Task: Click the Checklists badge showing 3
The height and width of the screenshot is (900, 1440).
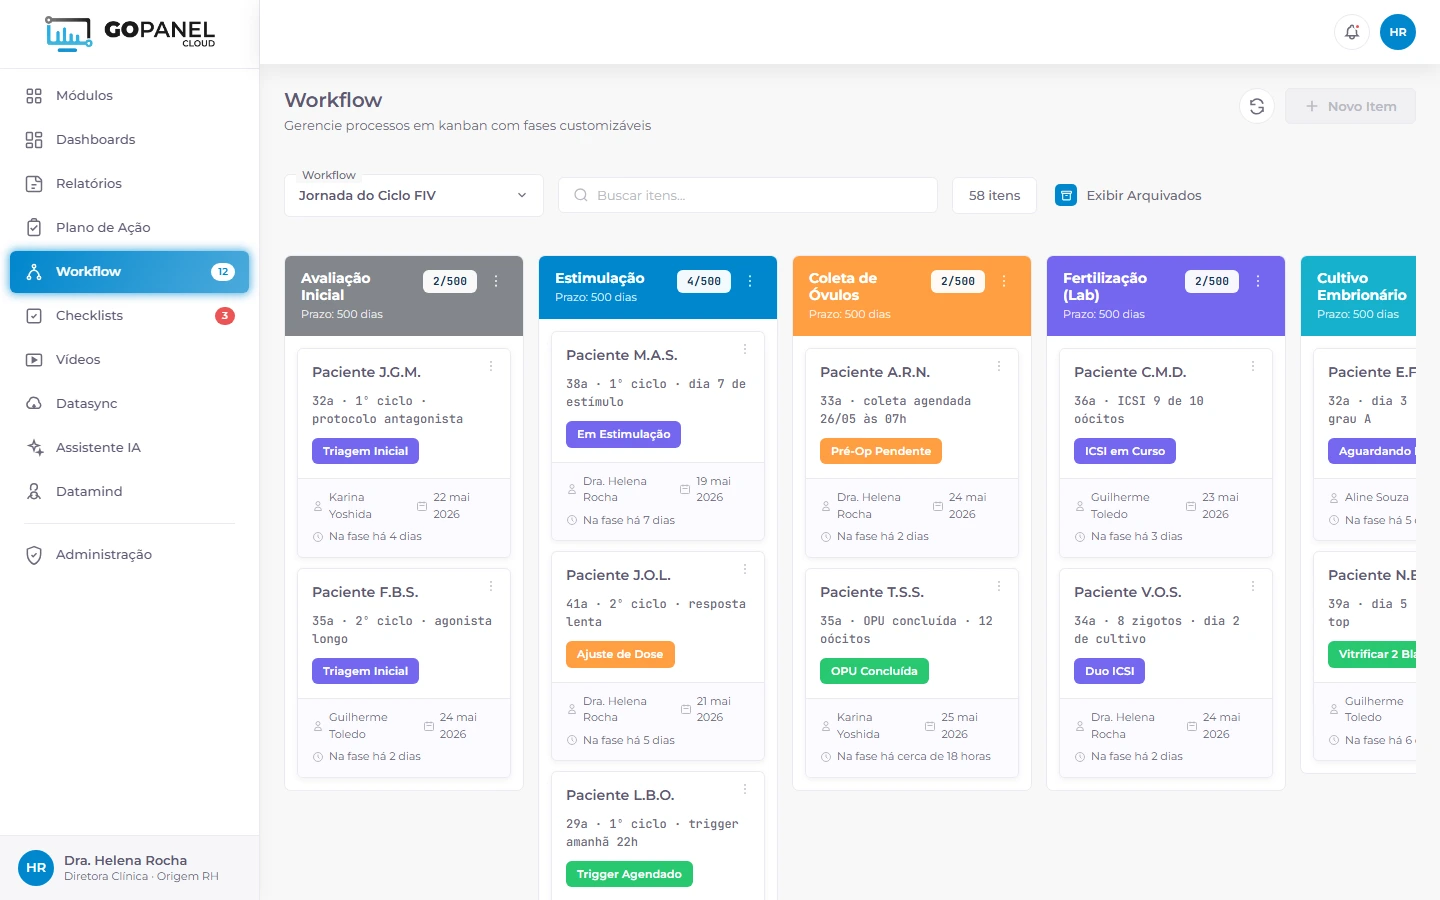Action: point(225,316)
